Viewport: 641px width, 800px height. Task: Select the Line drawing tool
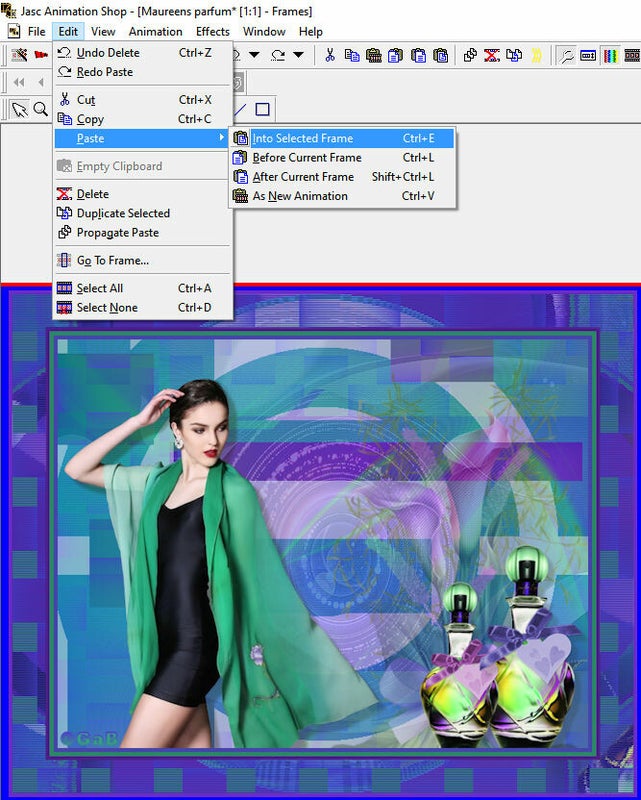click(240, 109)
